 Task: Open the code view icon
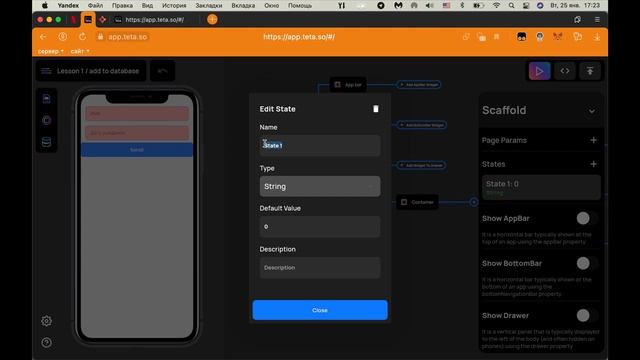tap(565, 71)
